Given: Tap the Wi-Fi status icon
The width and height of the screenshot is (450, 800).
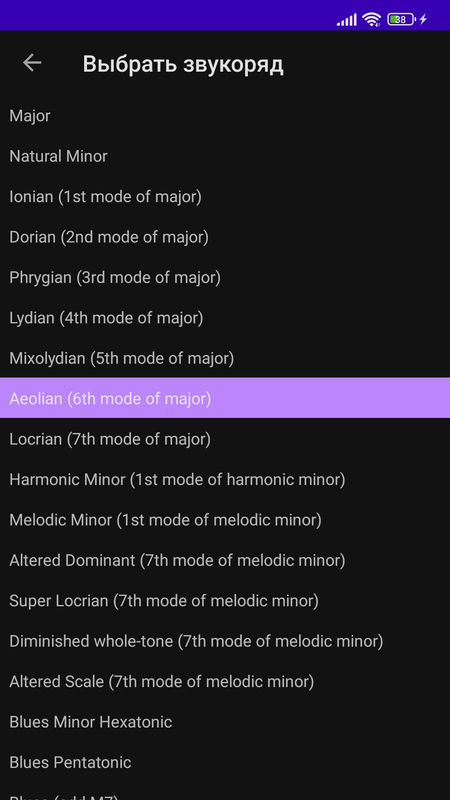Looking at the screenshot, I should [371, 19].
